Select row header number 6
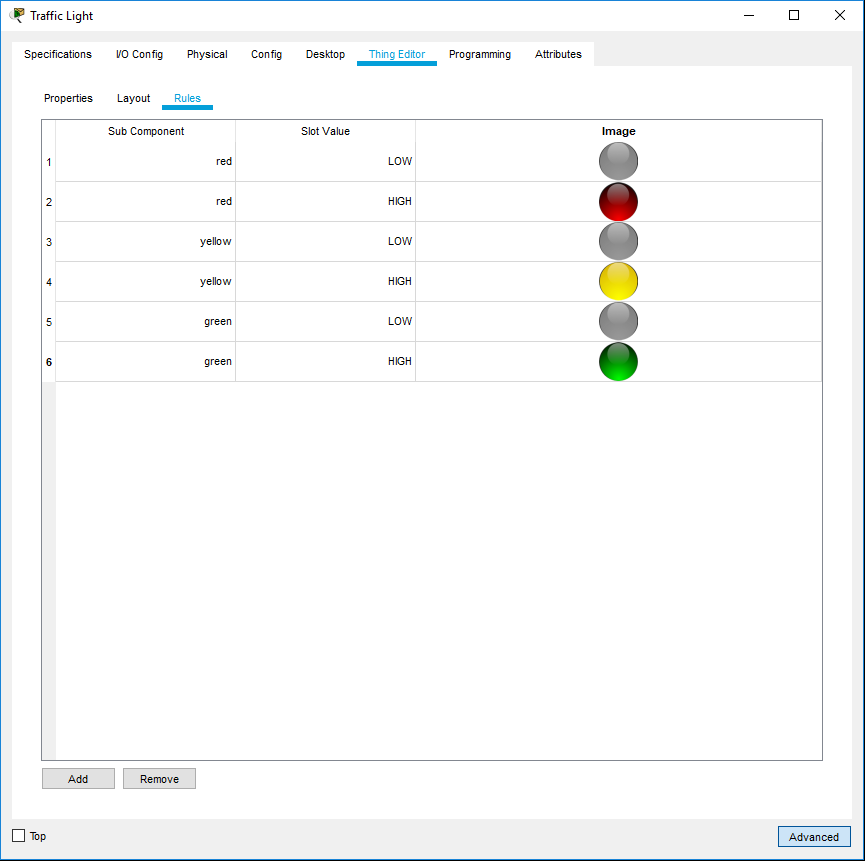This screenshot has height=861, width=865. click(x=49, y=362)
